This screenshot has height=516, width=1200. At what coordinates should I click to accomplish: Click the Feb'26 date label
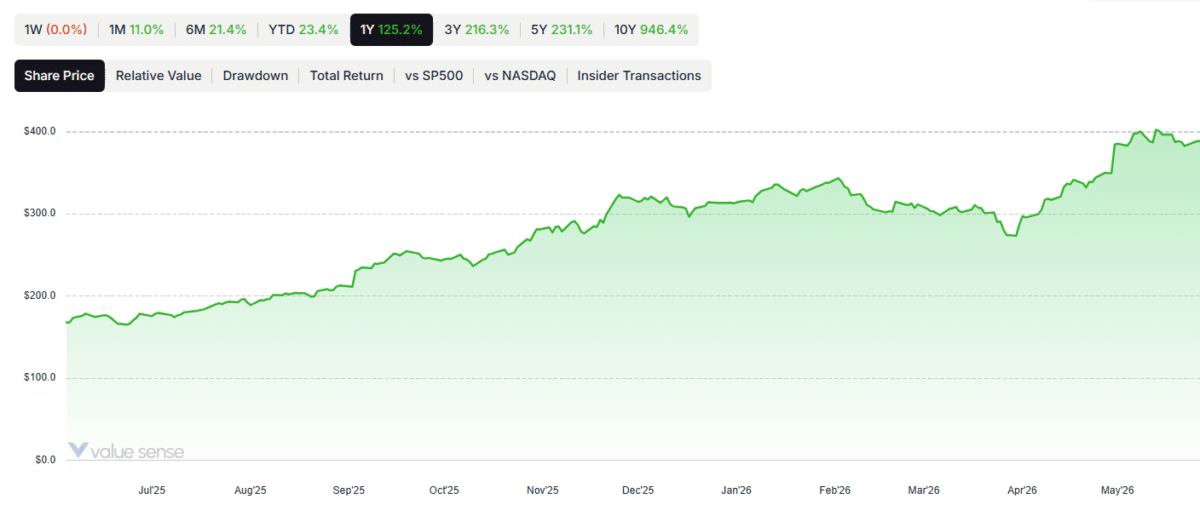click(x=835, y=490)
